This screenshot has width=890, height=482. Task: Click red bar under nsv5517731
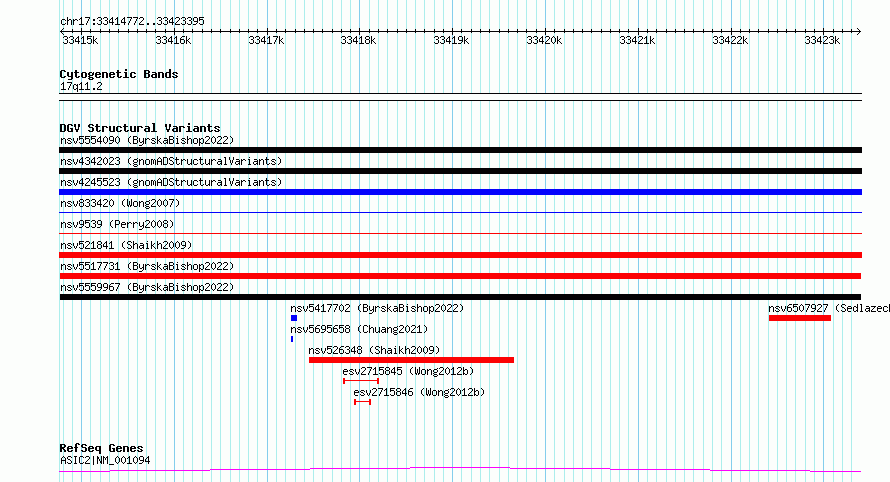(x=460, y=276)
